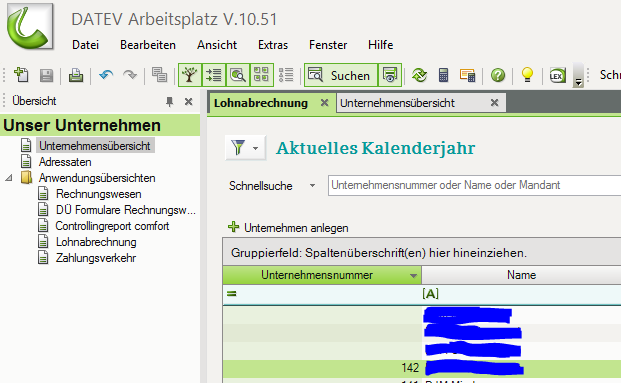
Task: Select Adressaten in the tree
Action: [x=65, y=162]
